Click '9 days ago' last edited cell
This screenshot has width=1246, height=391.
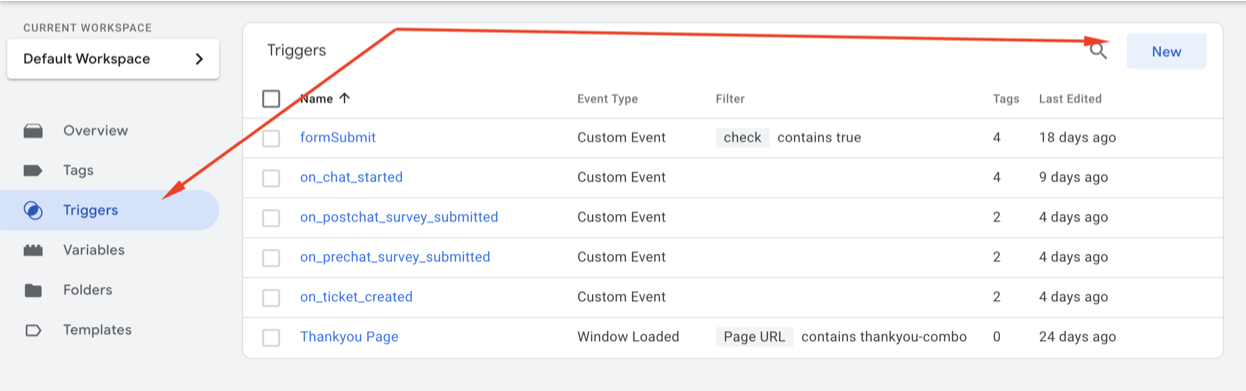[x=1073, y=178]
